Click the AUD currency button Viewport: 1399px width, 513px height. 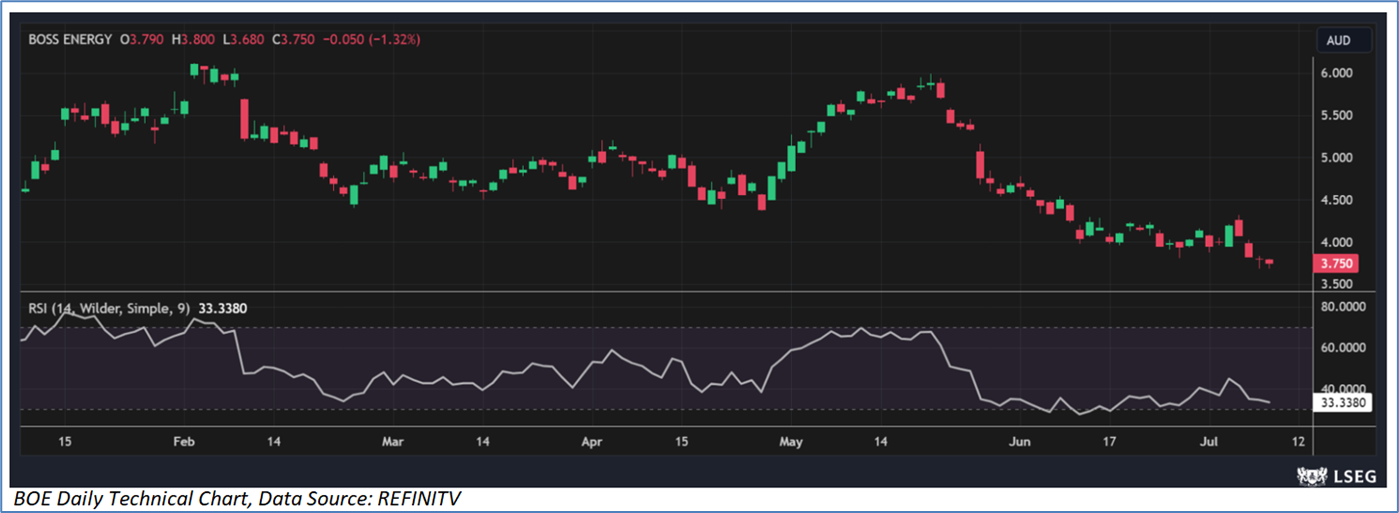click(1343, 40)
